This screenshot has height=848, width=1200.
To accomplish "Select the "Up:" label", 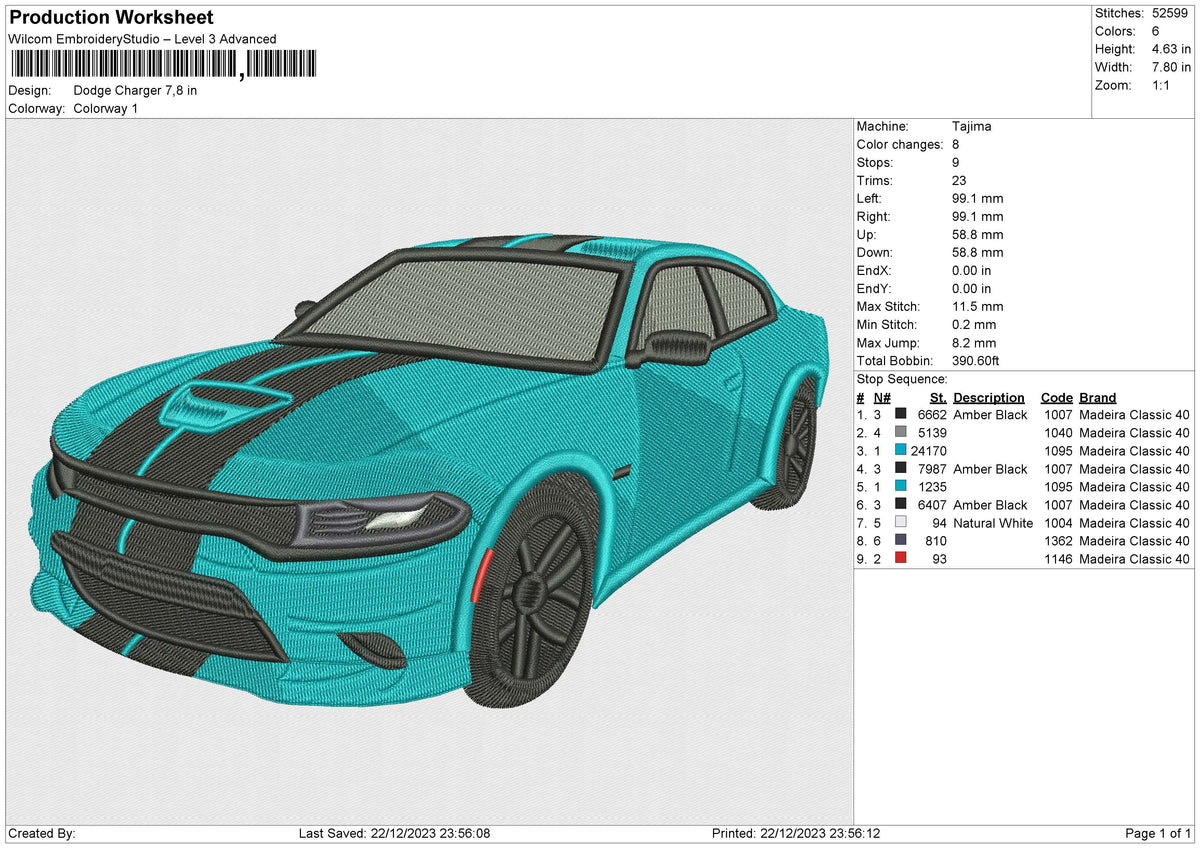I will pyautogui.click(x=867, y=235).
